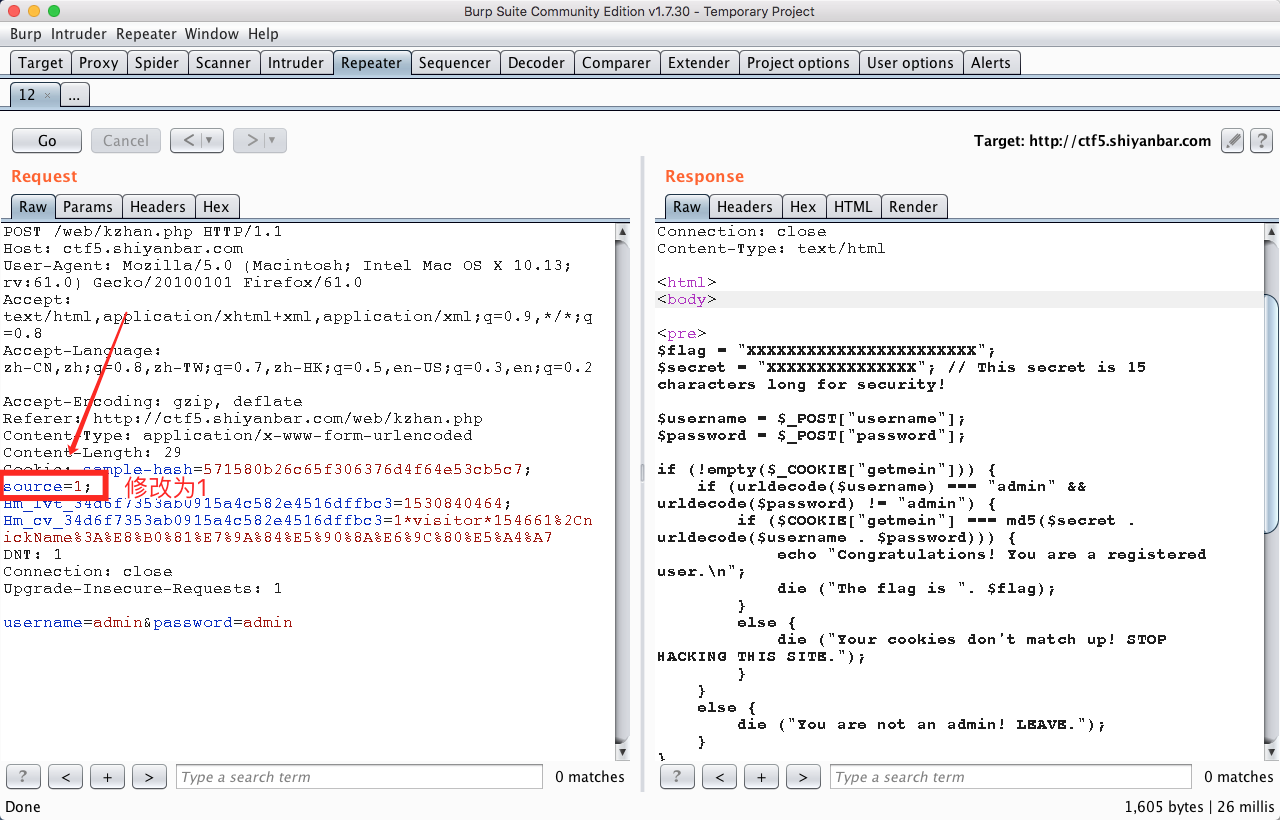1280x820 pixels.
Task: Switch to the Sequencer tab
Action: pyautogui.click(x=455, y=62)
